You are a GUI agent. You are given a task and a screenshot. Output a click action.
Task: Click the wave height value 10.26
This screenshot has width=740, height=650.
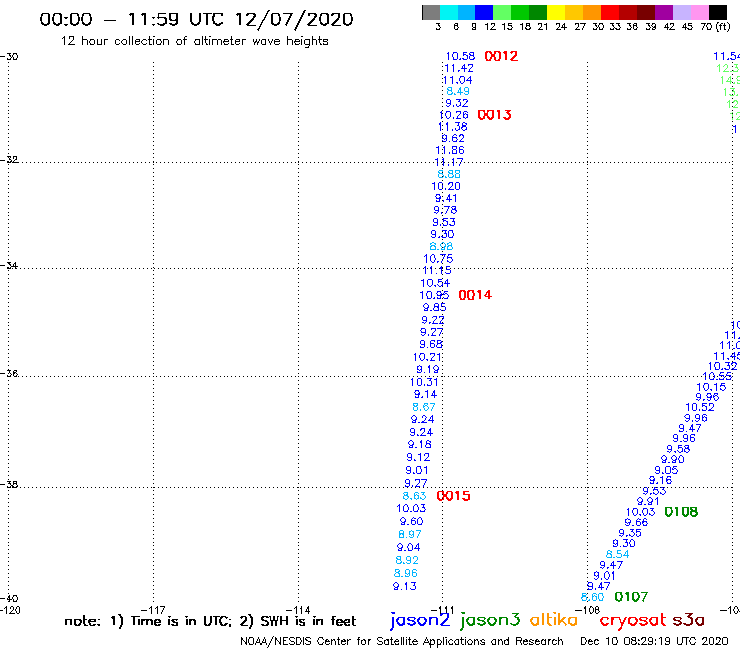click(454, 115)
